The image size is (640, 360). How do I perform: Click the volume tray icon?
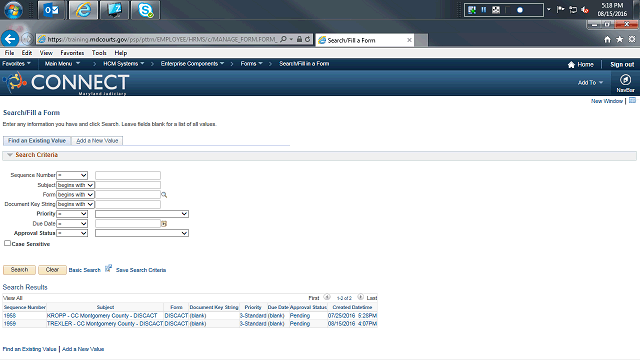point(585,9)
